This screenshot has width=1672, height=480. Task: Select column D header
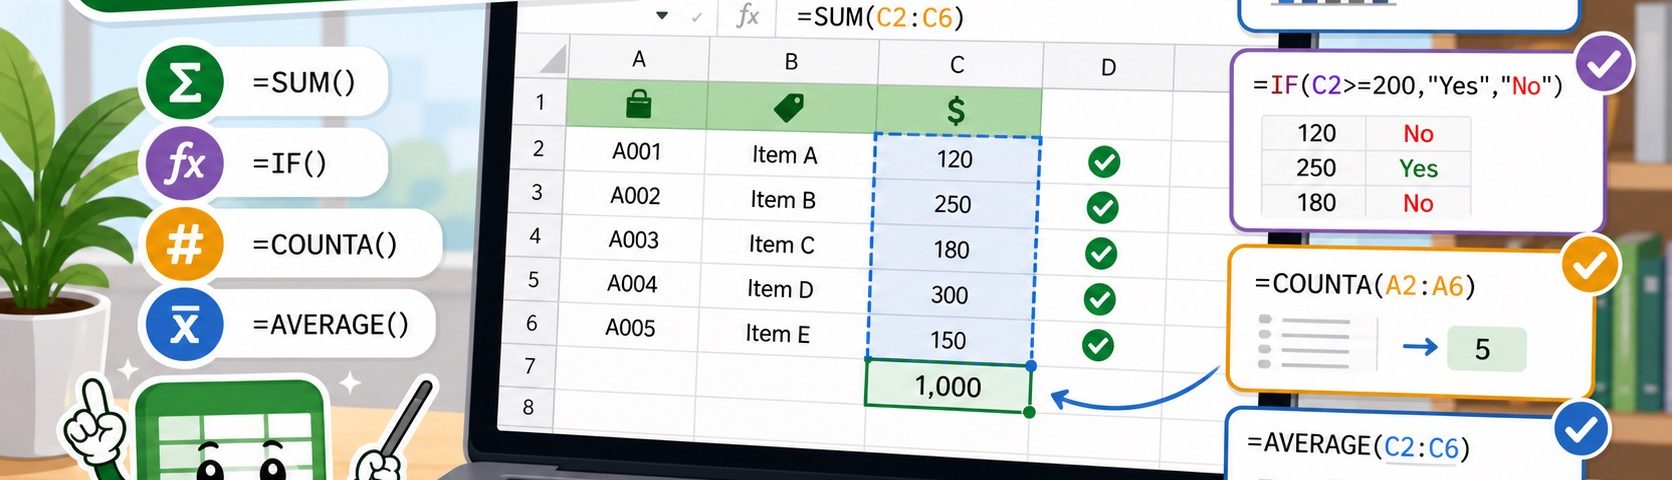pyautogui.click(x=1108, y=68)
